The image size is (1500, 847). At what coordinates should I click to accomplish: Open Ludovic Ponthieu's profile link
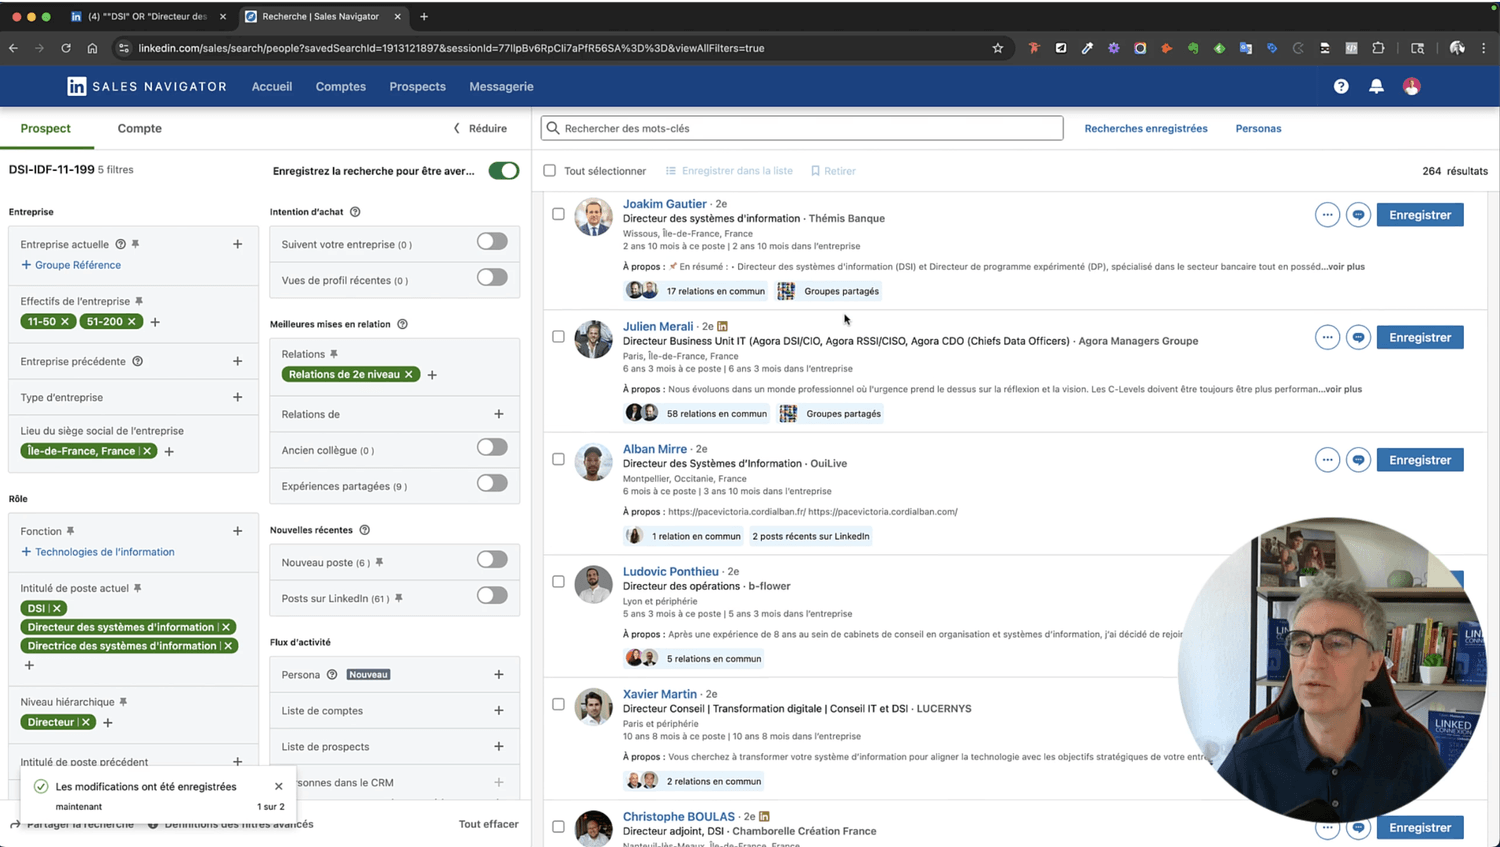[670, 572]
